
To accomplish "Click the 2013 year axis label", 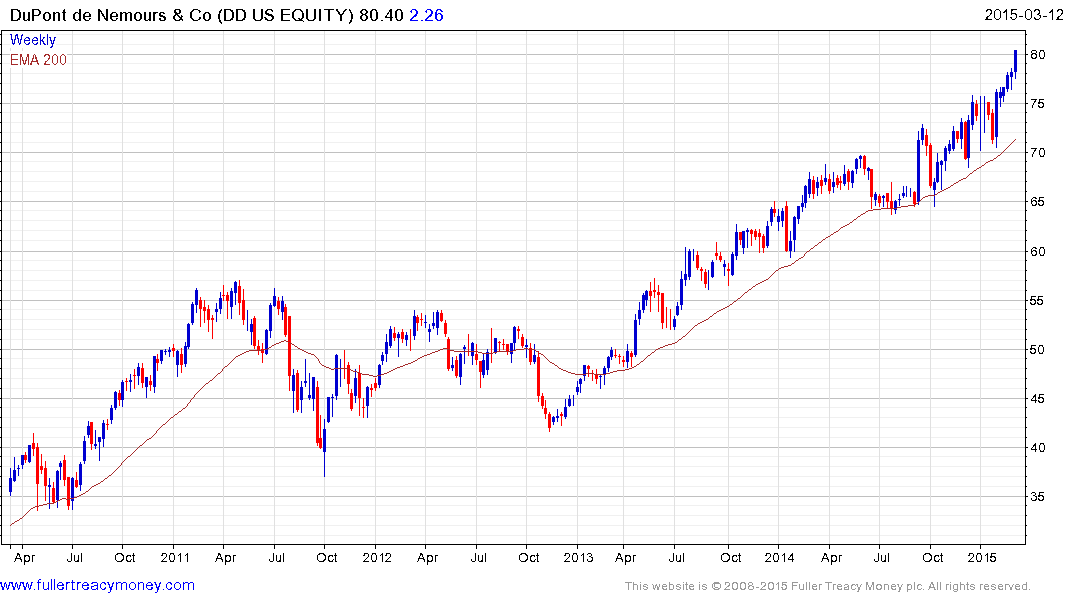I will (578, 557).
